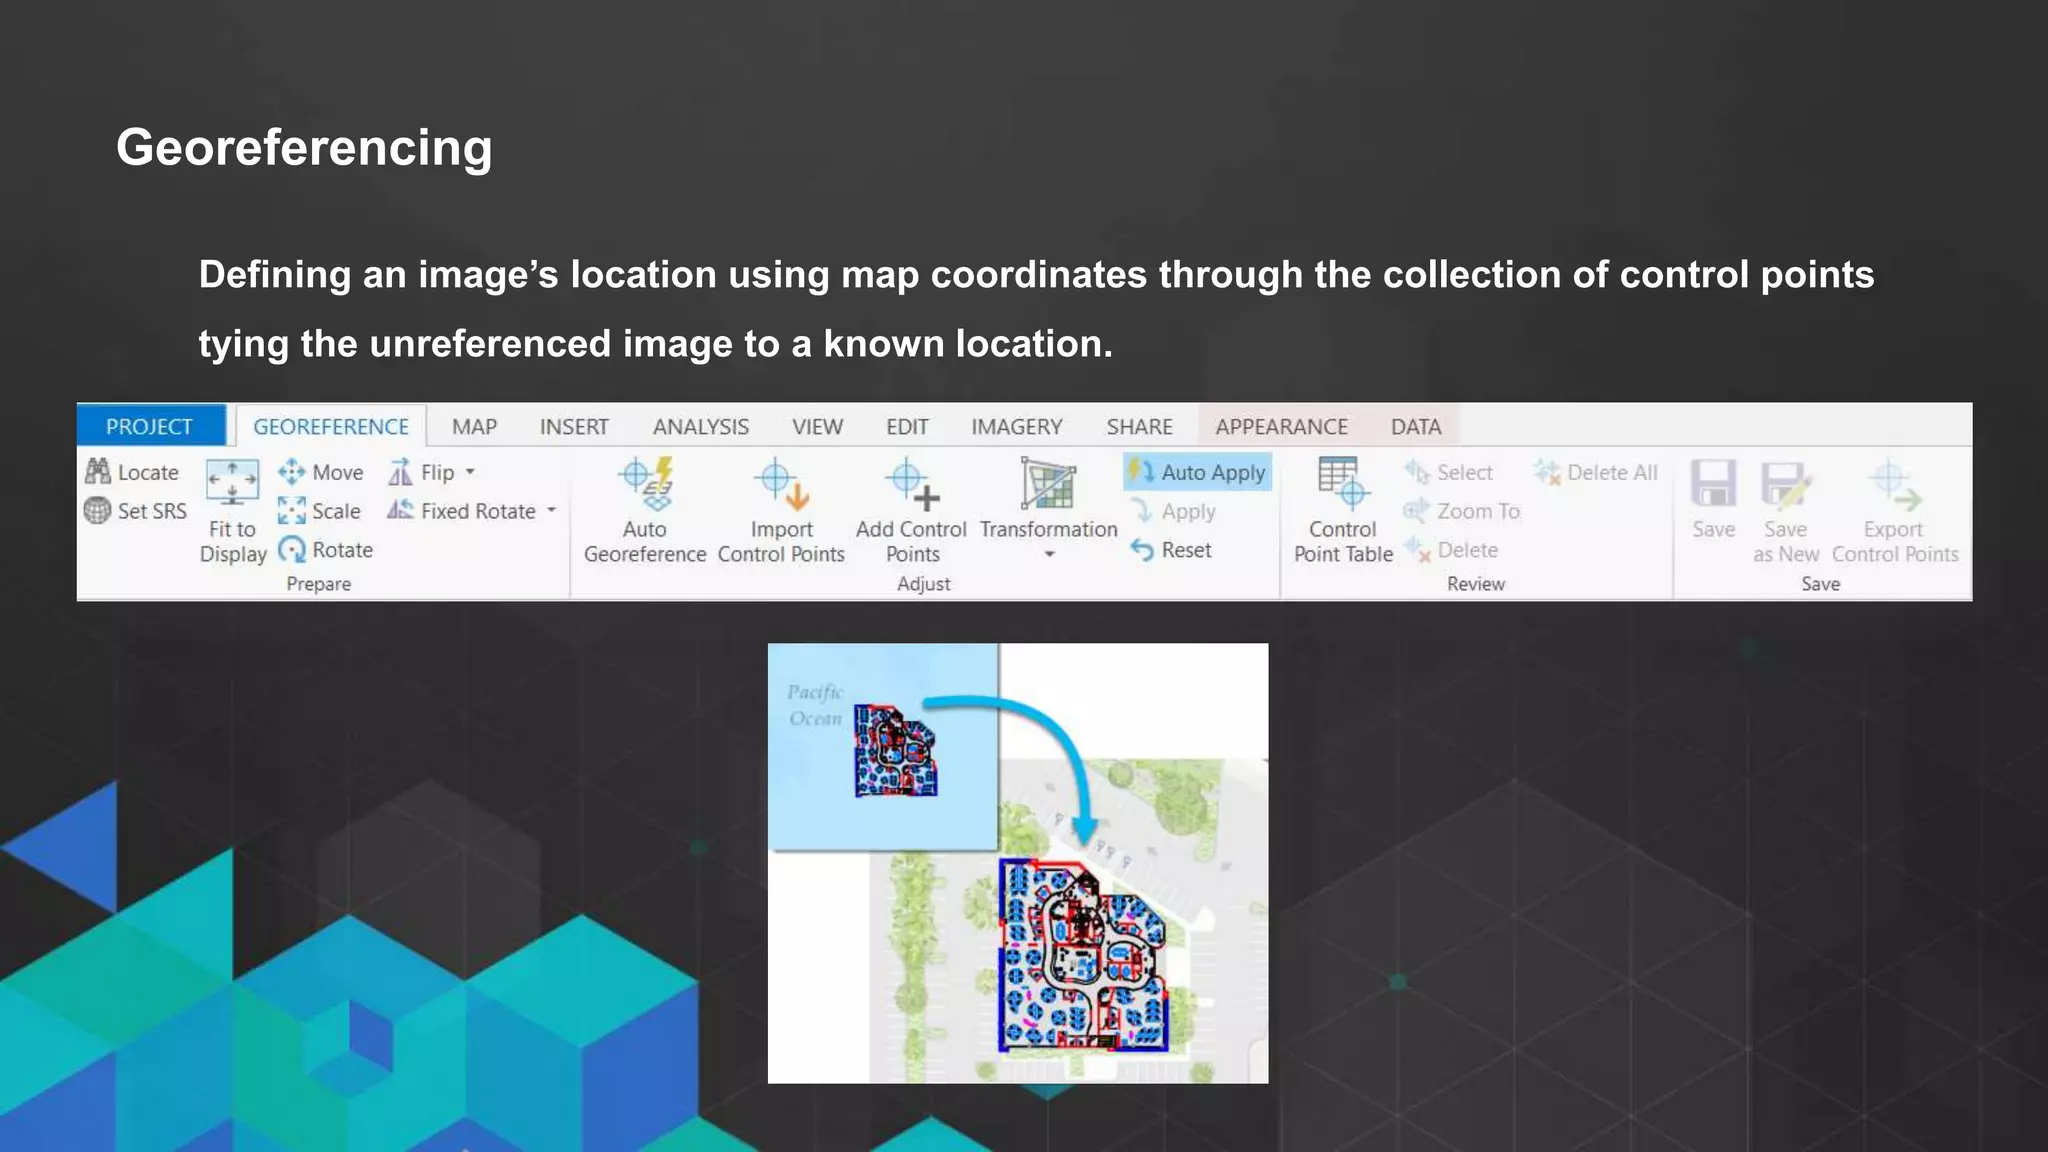Expand the Fixed Rotate dropdown arrow
The image size is (2048, 1152).
[x=551, y=511]
